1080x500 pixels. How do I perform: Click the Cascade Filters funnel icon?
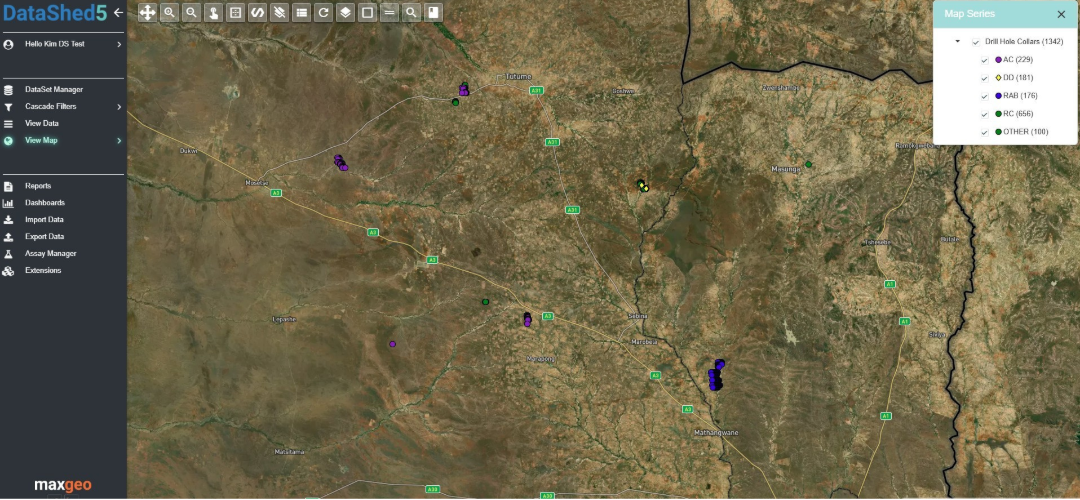tap(8, 107)
